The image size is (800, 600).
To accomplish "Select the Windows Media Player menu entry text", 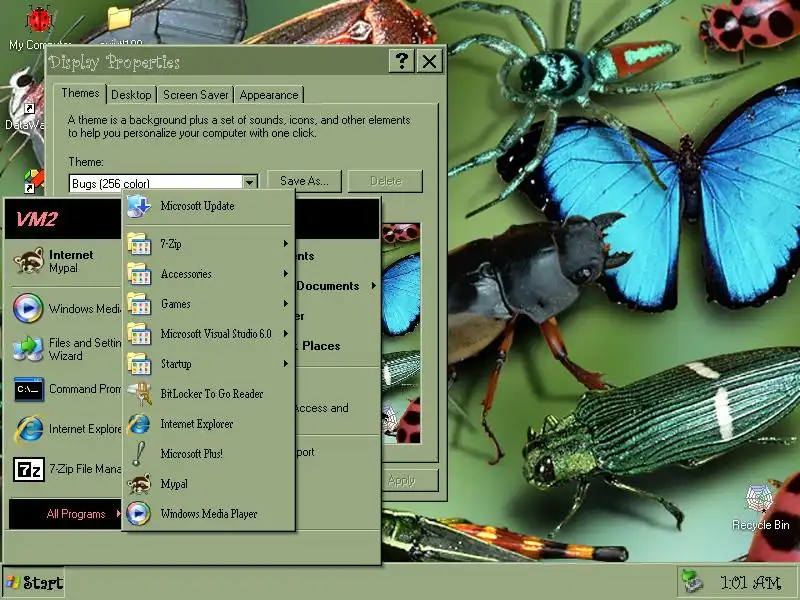I will (209, 514).
